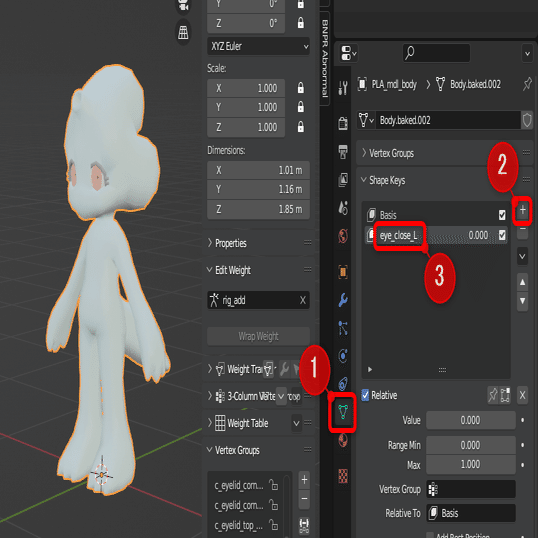Click the shape key Value slider
This screenshot has width=538, height=538.
(471, 420)
